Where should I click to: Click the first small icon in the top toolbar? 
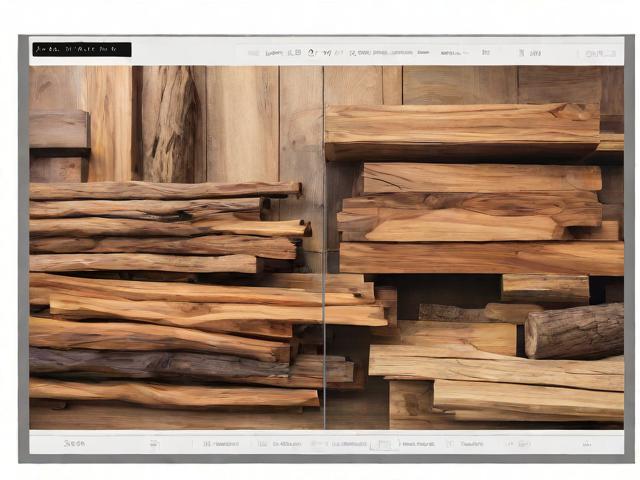253,52
